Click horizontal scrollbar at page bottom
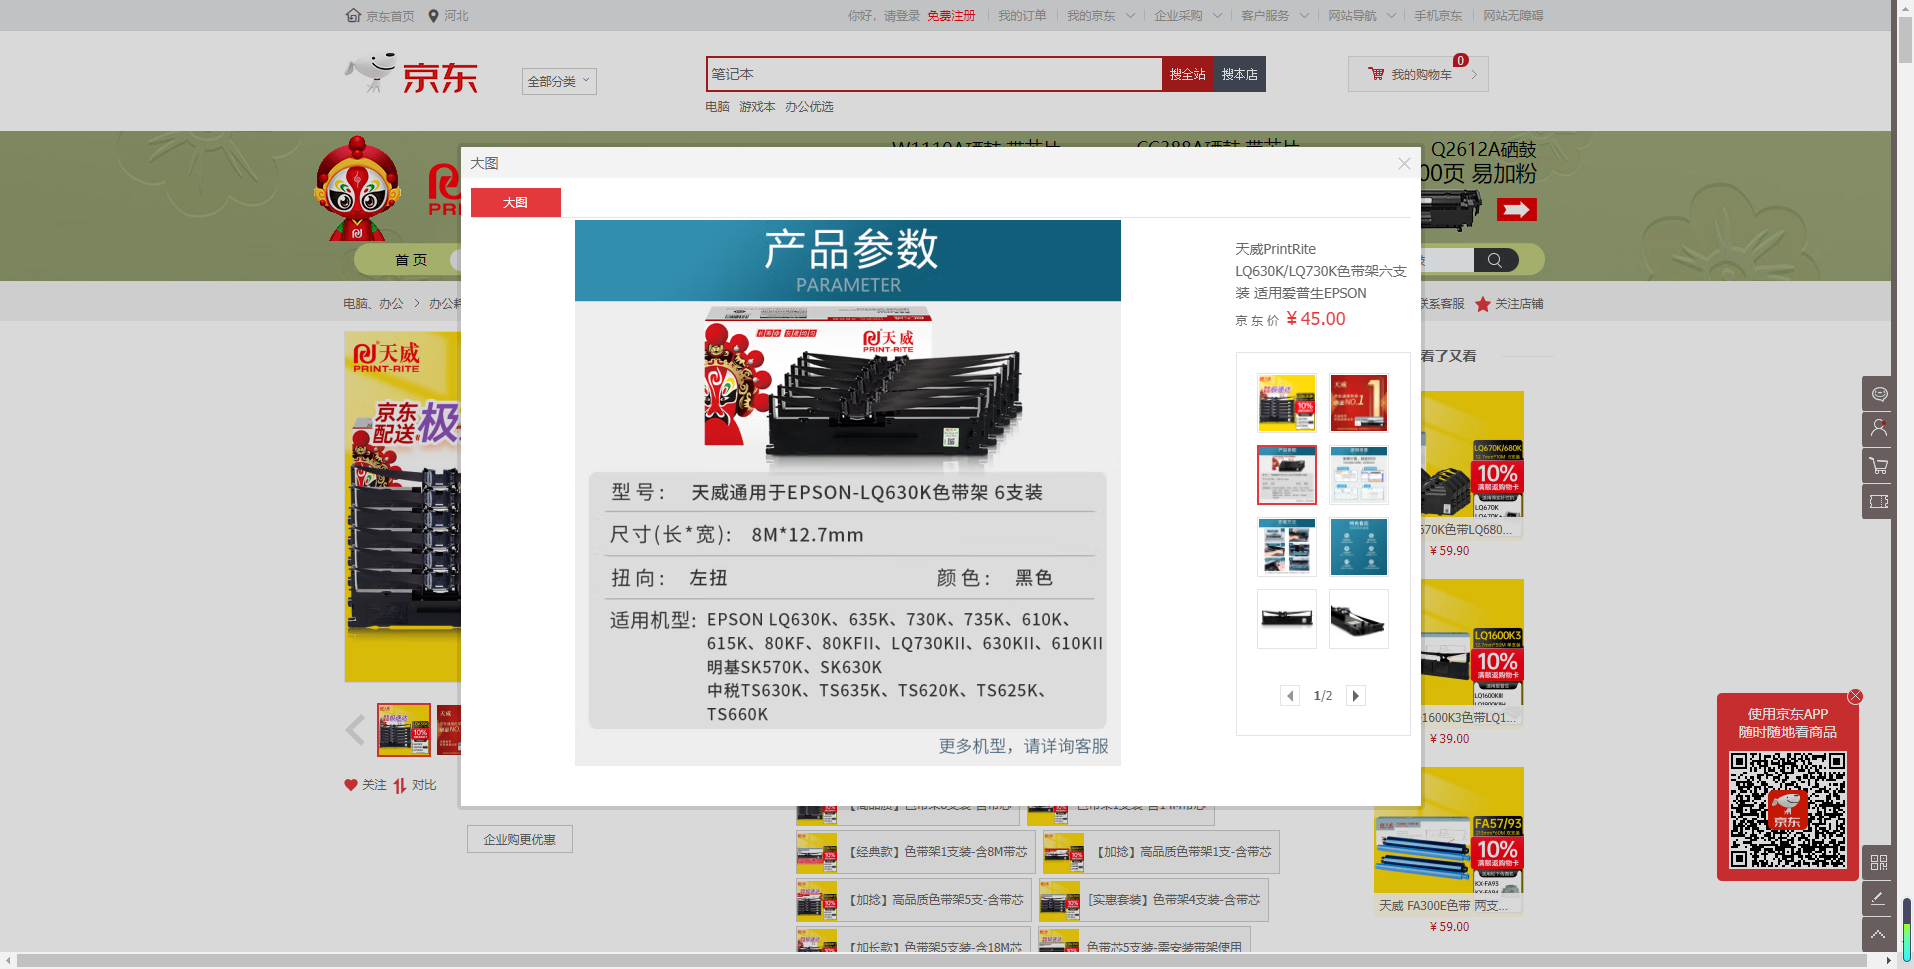The height and width of the screenshot is (969, 1914). [941, 960]
